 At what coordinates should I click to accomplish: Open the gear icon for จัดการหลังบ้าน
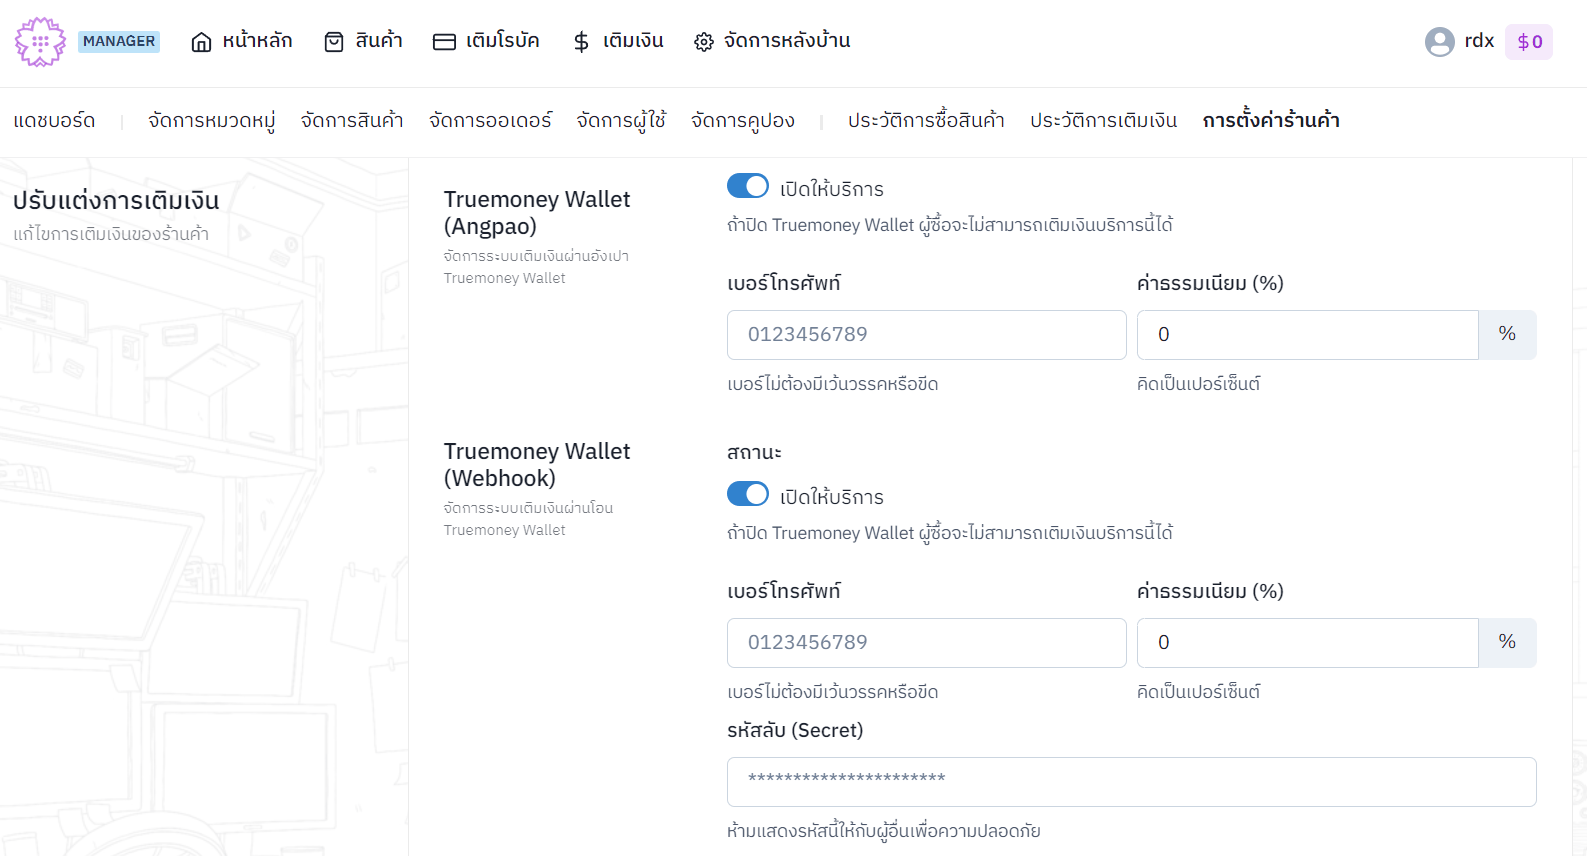(x=702, y=41)
